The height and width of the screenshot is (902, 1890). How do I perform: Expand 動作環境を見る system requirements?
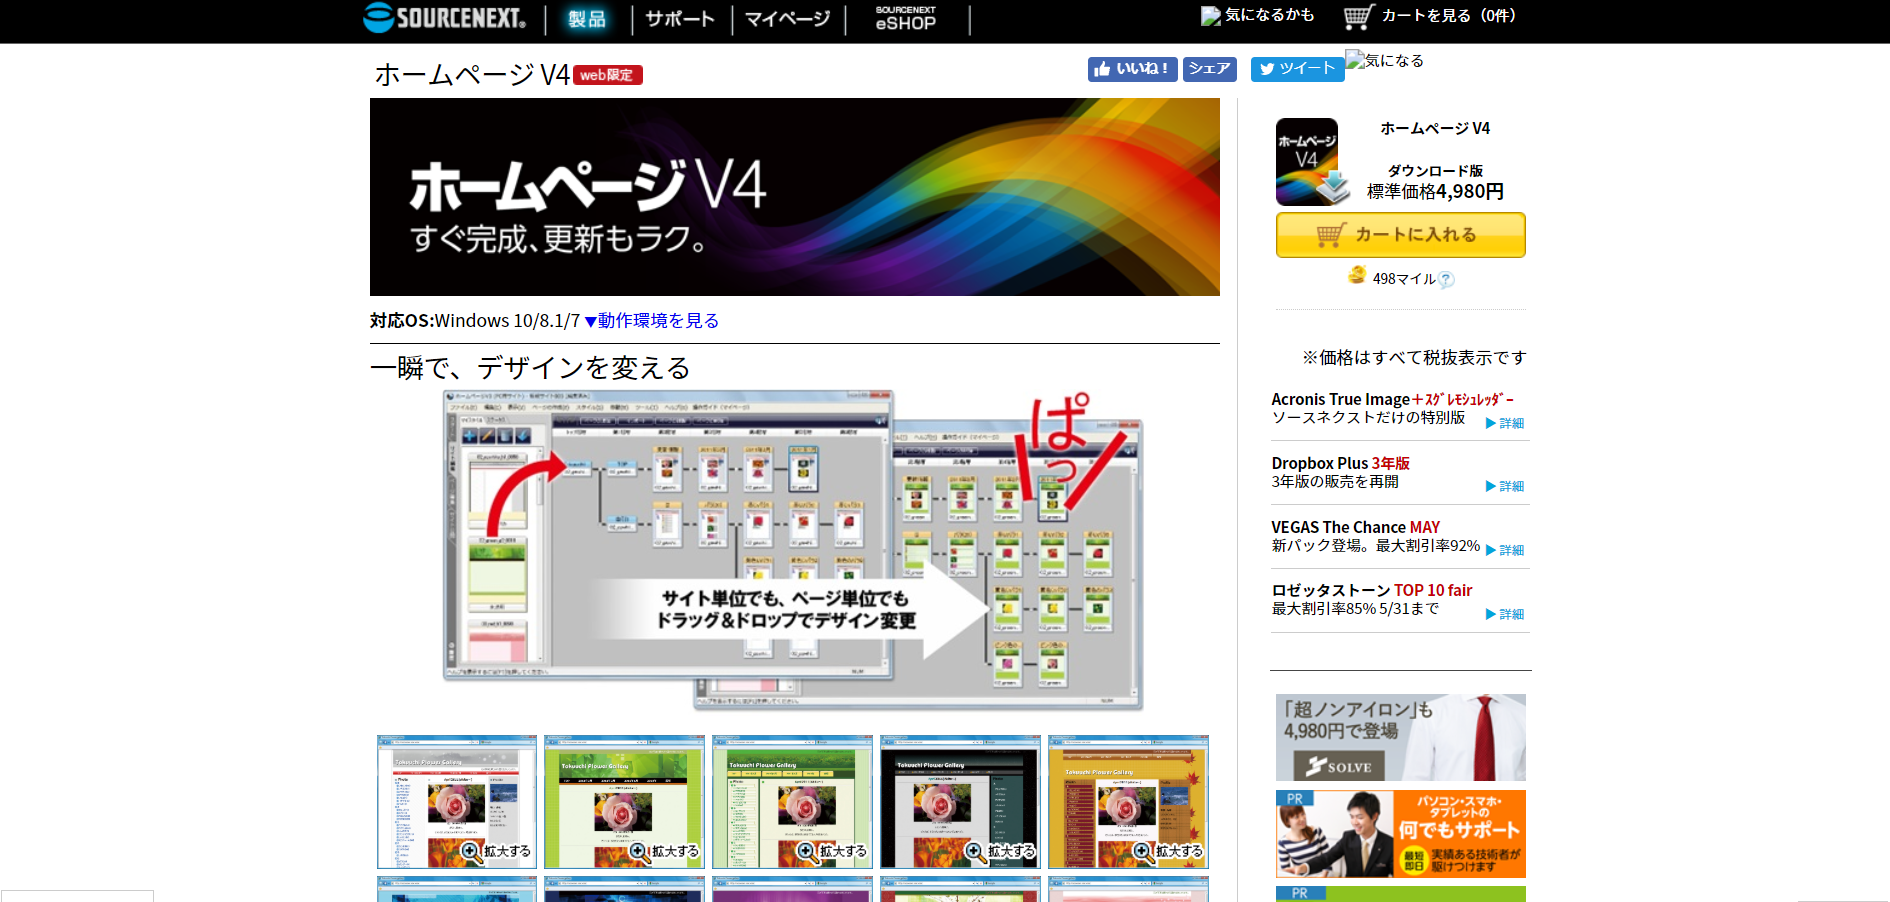pyautogui.click(x=652, y=321)
